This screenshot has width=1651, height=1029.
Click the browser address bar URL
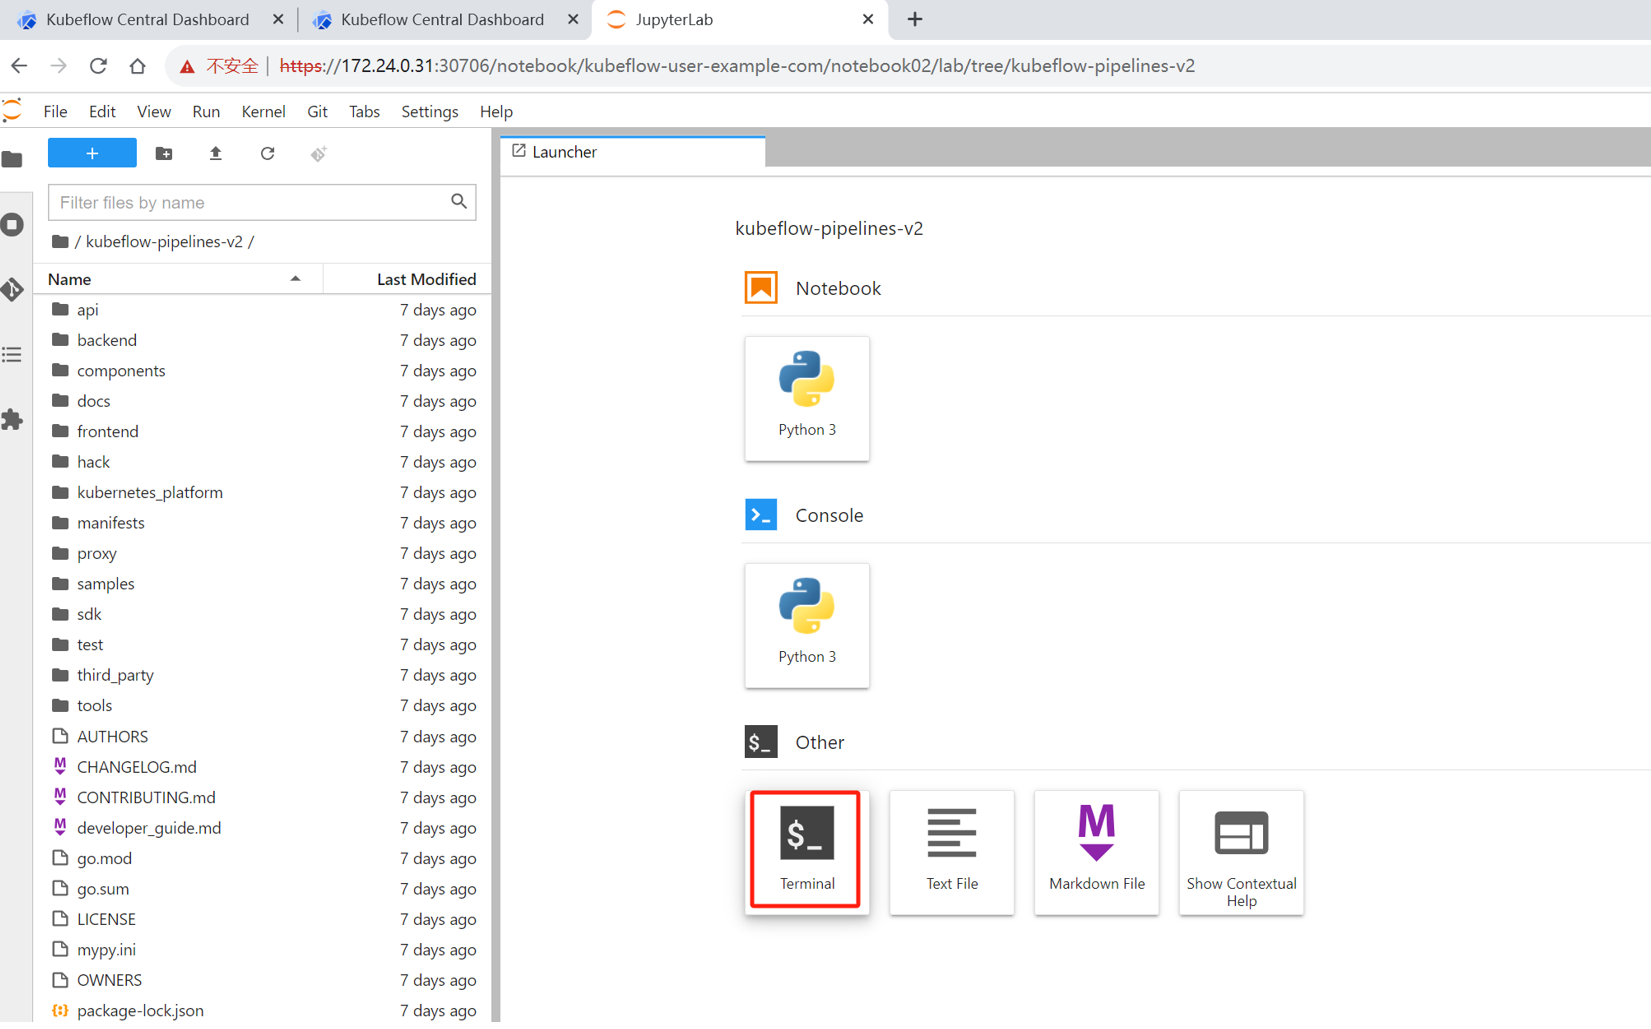click(737, 66)
